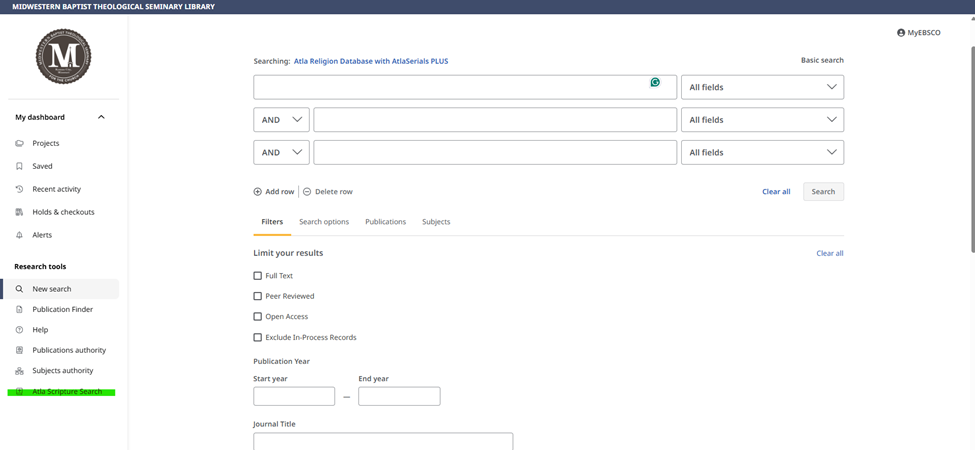This screenshot has height=450, width=975.
Task: Click the Delete row minus icon
Action: (x=307, y=192)
